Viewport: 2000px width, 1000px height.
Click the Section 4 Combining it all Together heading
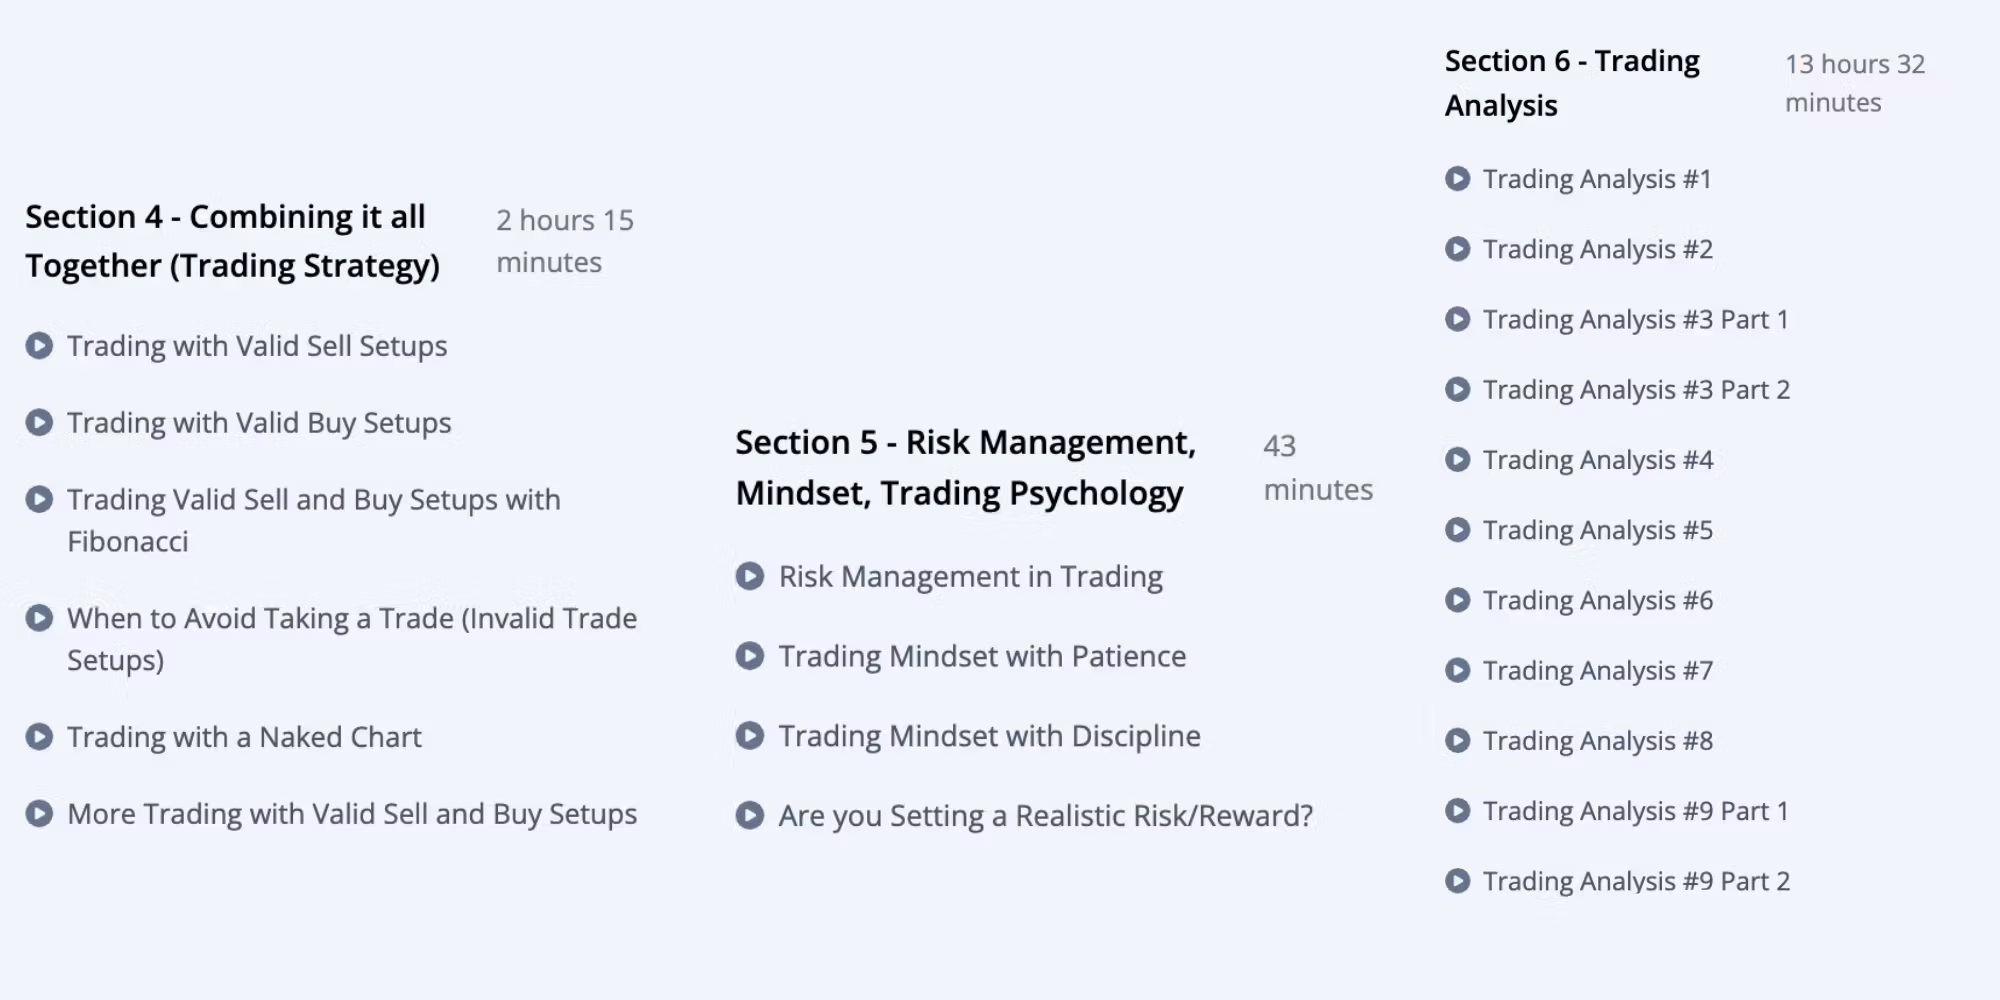click(x=232, y=241)
